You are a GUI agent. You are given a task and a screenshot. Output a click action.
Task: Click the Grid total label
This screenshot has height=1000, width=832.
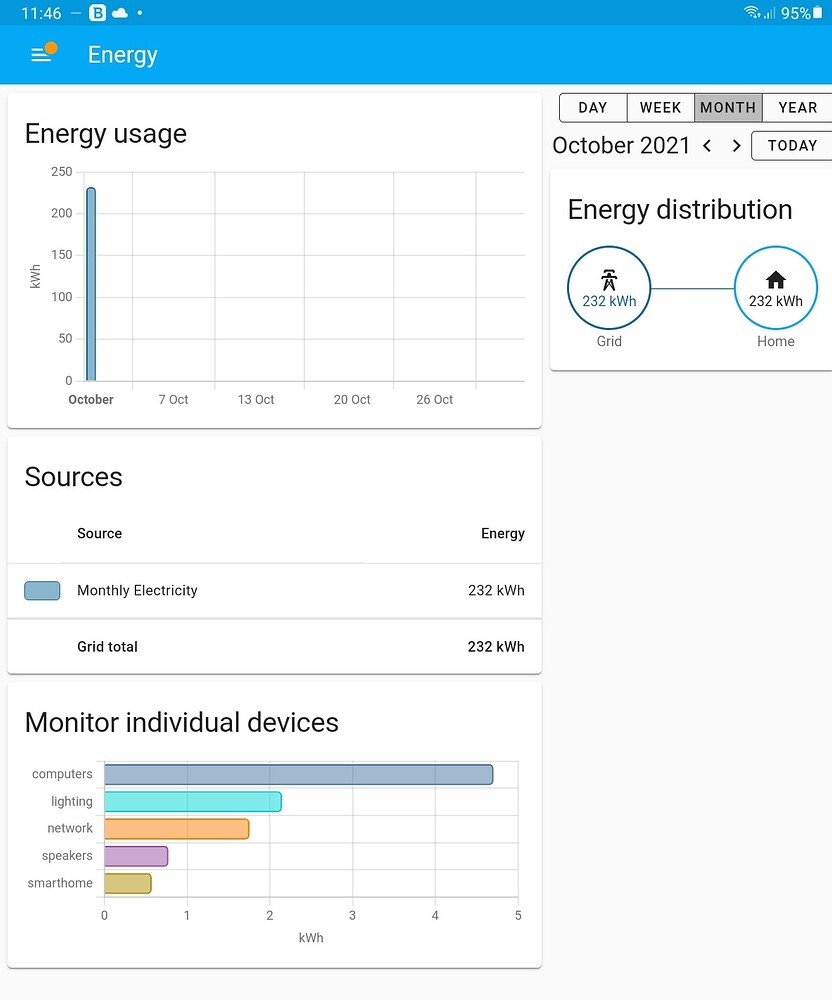pyautogui.click(x=107, y=647)
